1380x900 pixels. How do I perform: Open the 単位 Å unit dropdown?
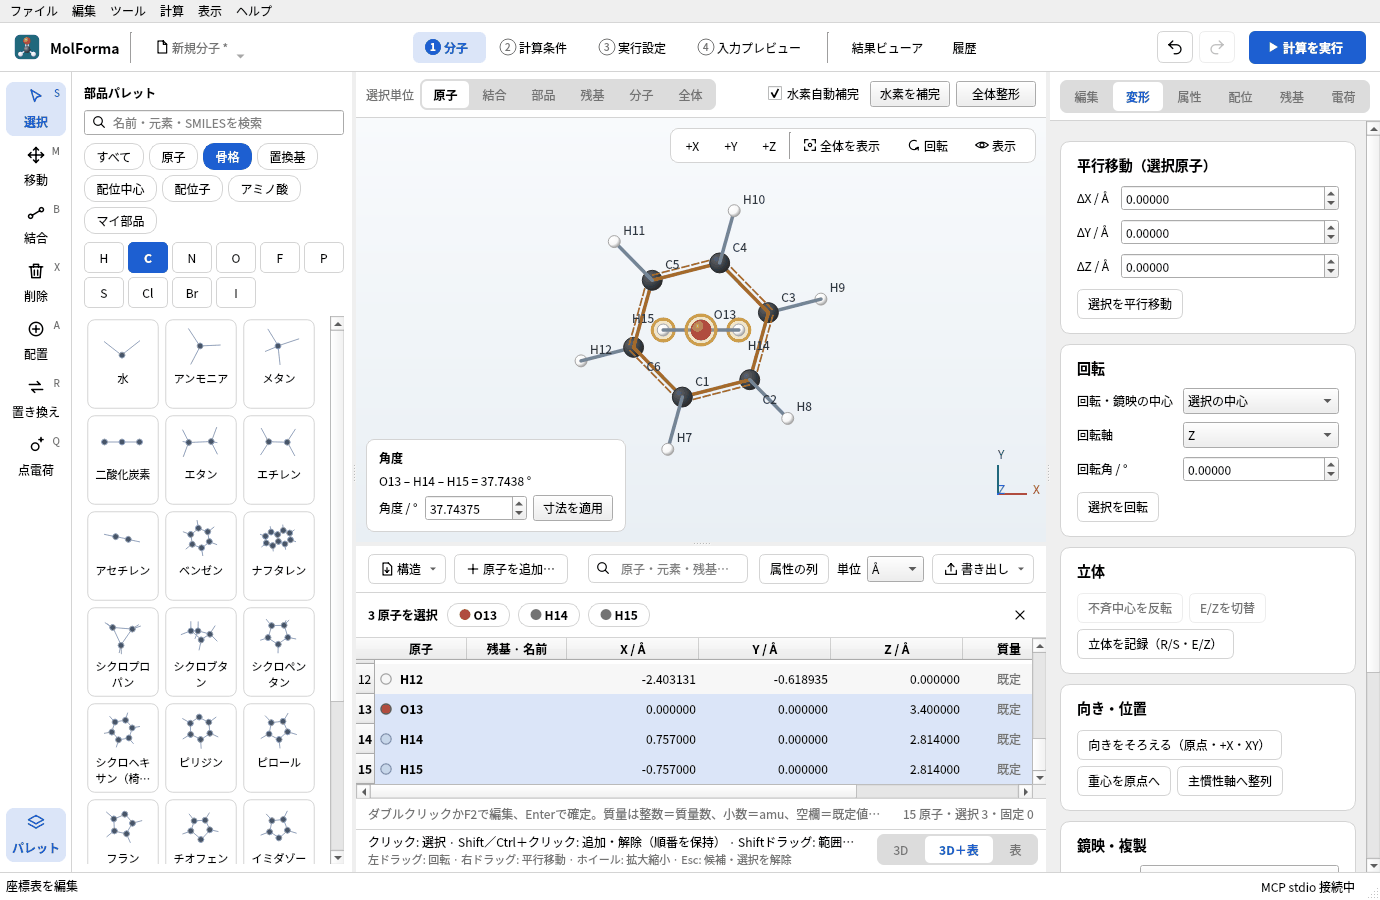click(895, 569)
